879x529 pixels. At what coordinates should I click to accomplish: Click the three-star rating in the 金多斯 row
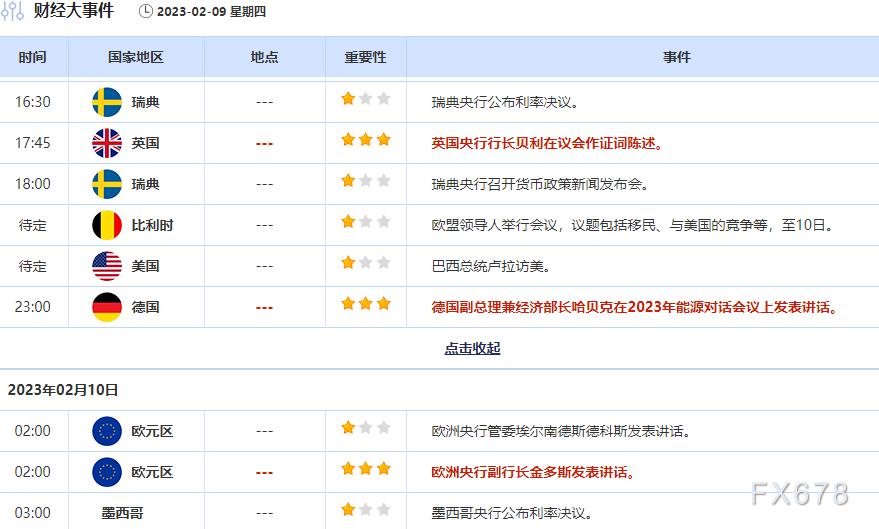pyautogui.click(x=366, y=468)
